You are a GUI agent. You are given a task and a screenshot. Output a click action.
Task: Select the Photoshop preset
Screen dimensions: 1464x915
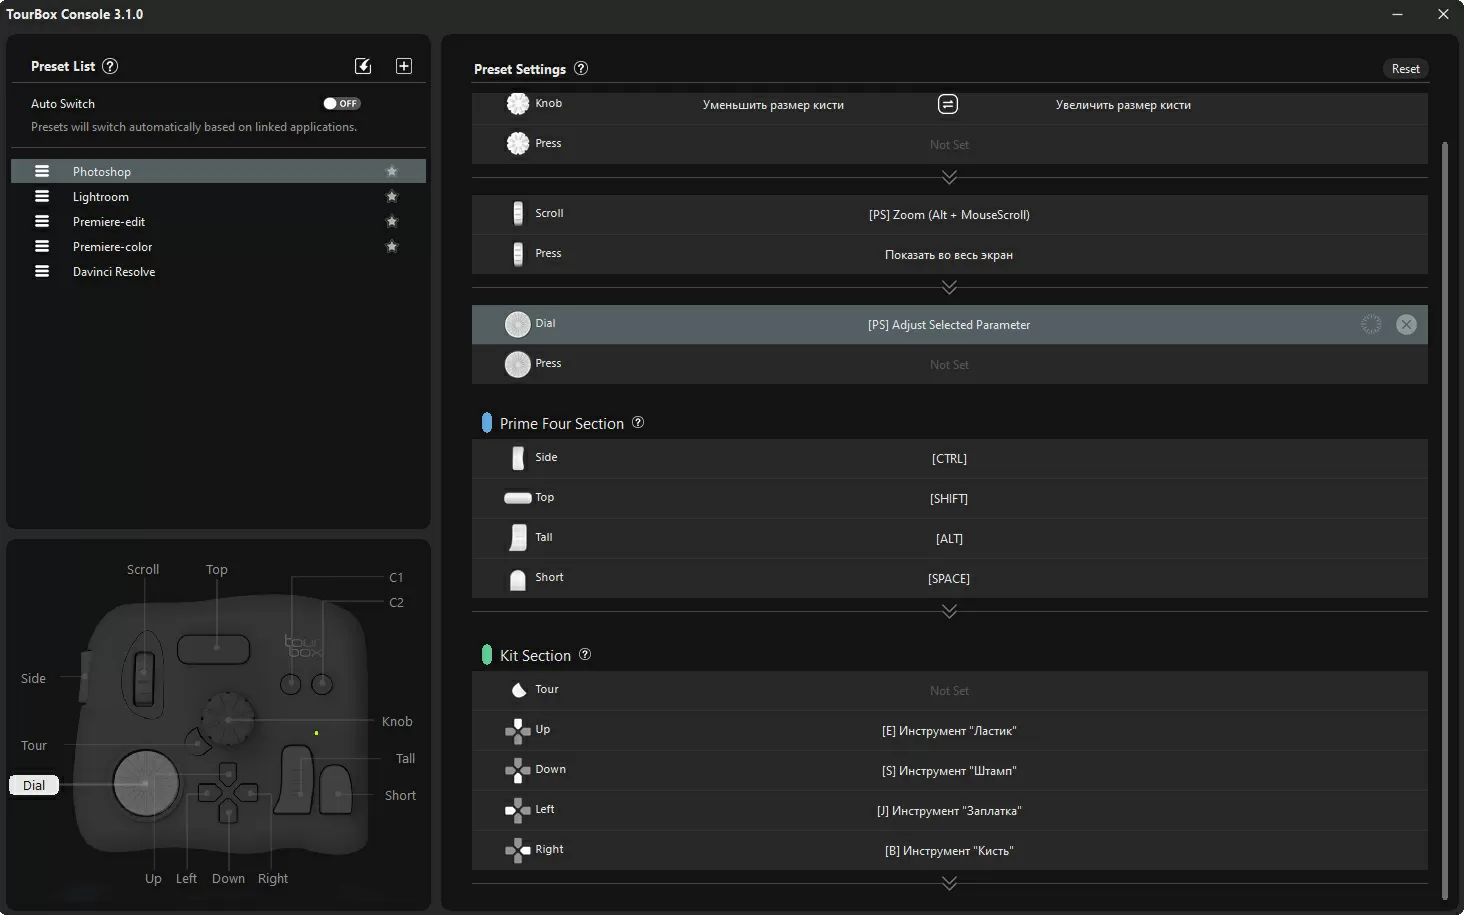click(218, 172)
